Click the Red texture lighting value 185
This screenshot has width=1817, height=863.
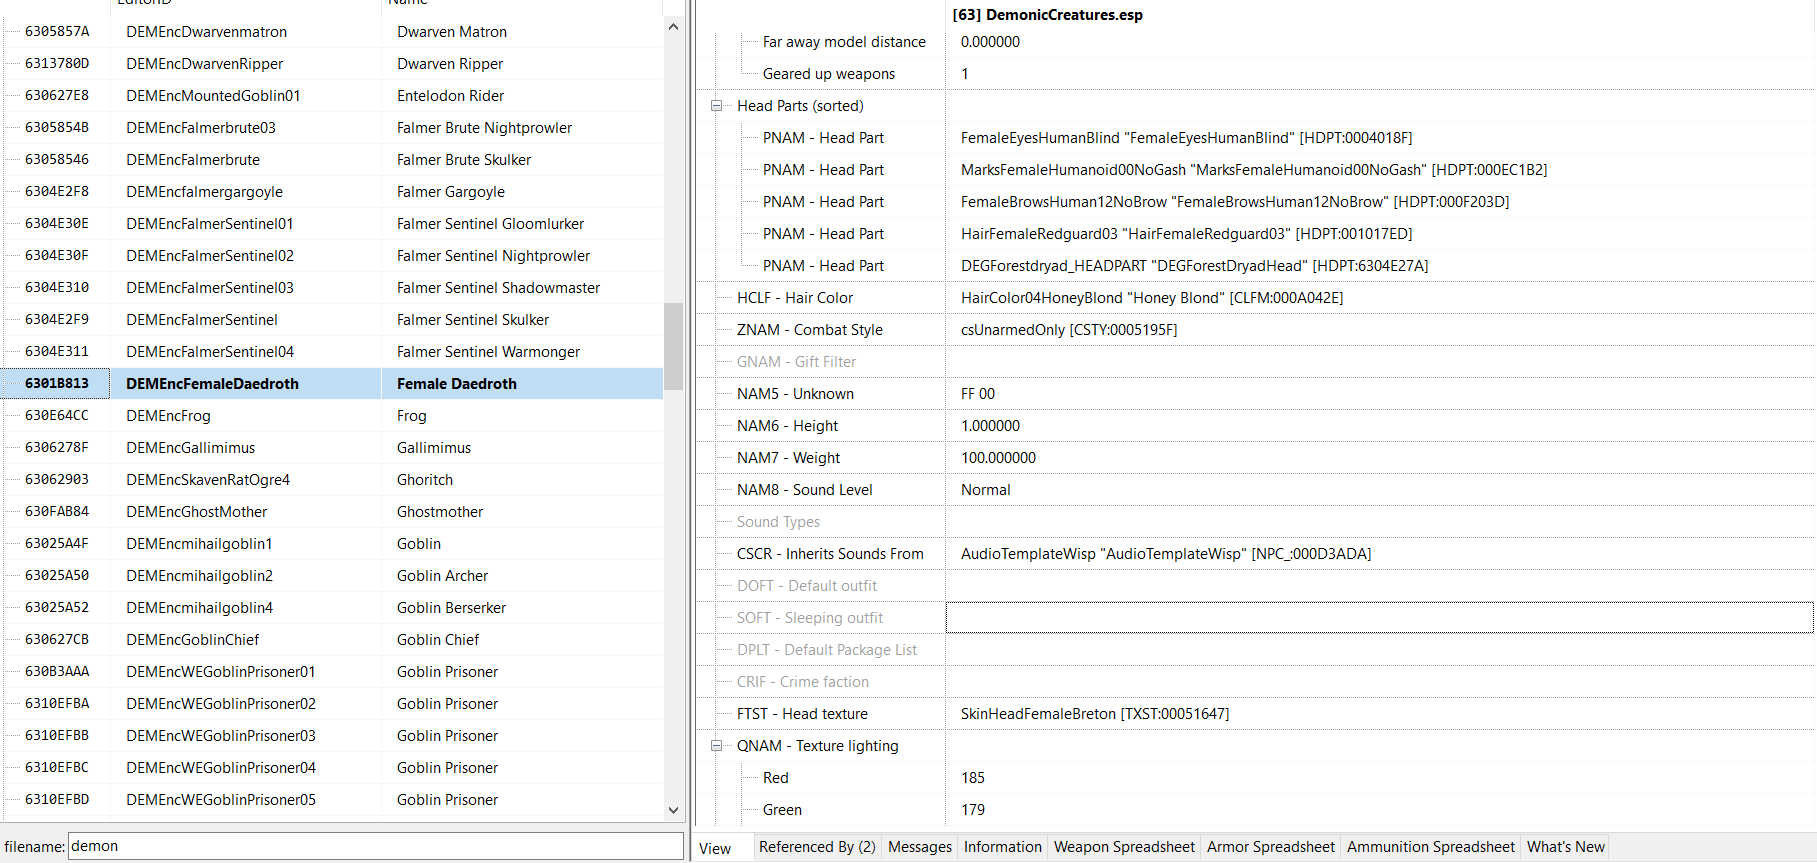[x=973, y=778]
